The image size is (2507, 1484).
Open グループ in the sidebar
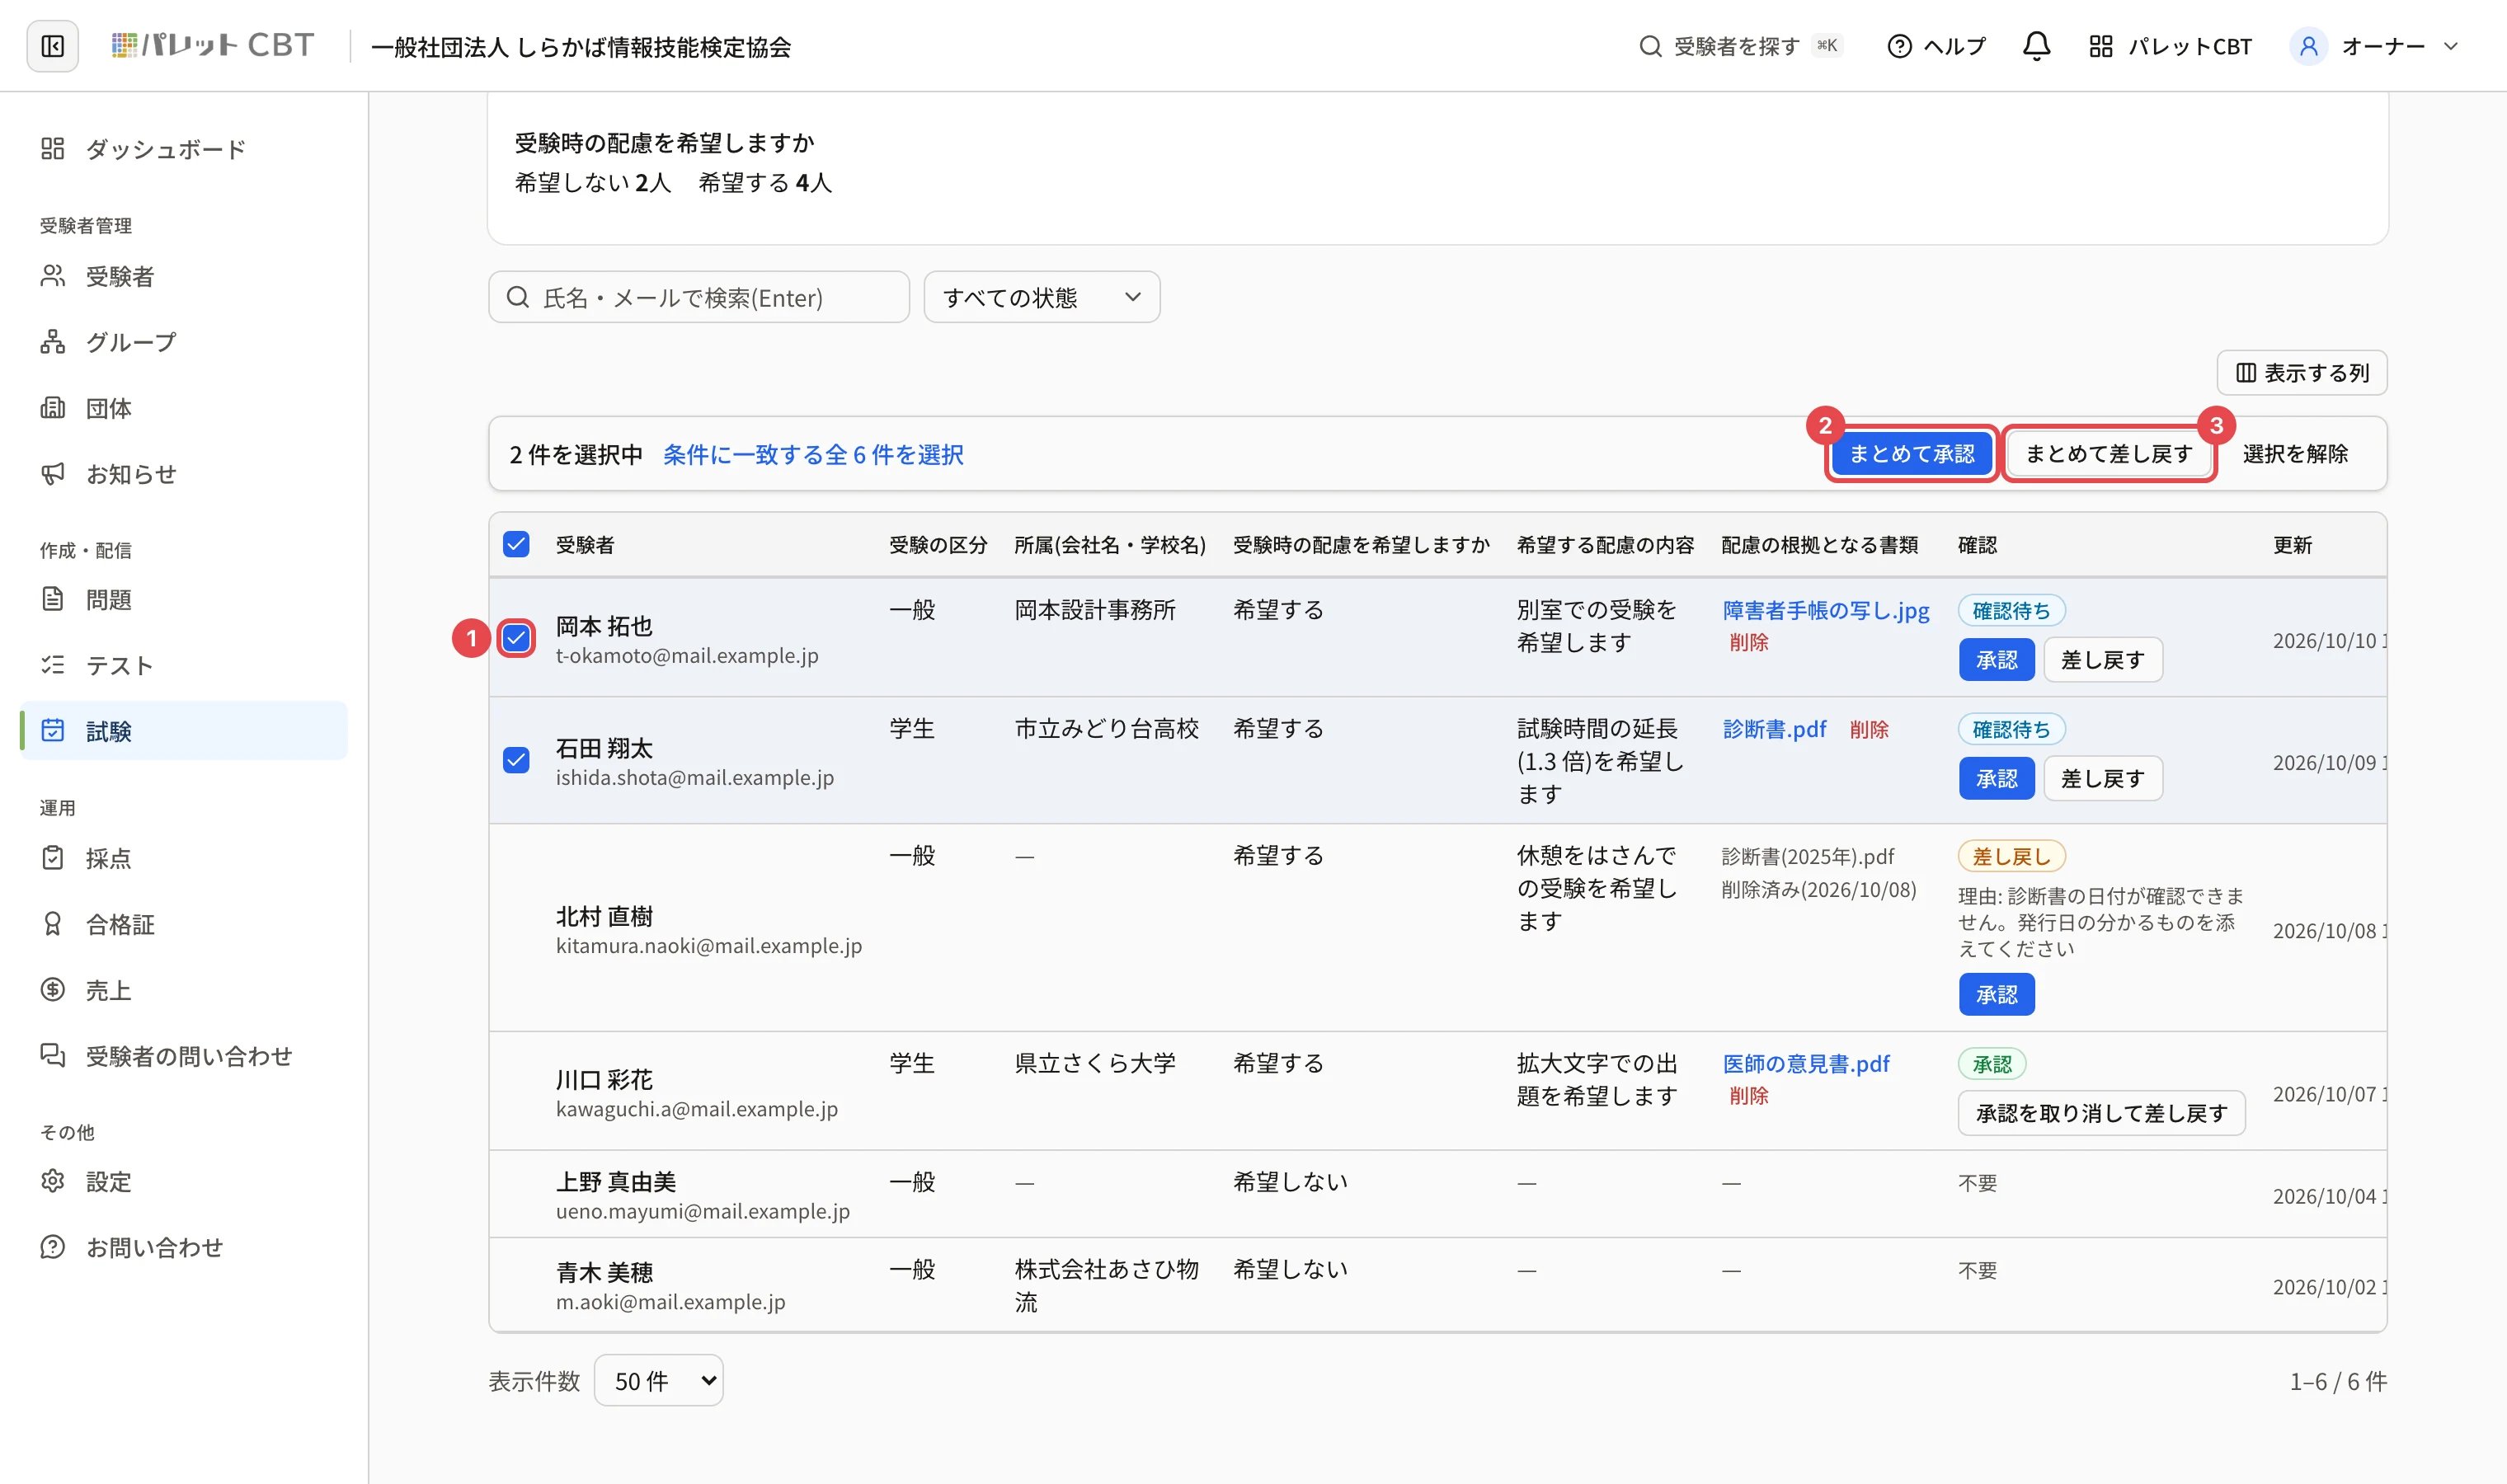[184, 342]
